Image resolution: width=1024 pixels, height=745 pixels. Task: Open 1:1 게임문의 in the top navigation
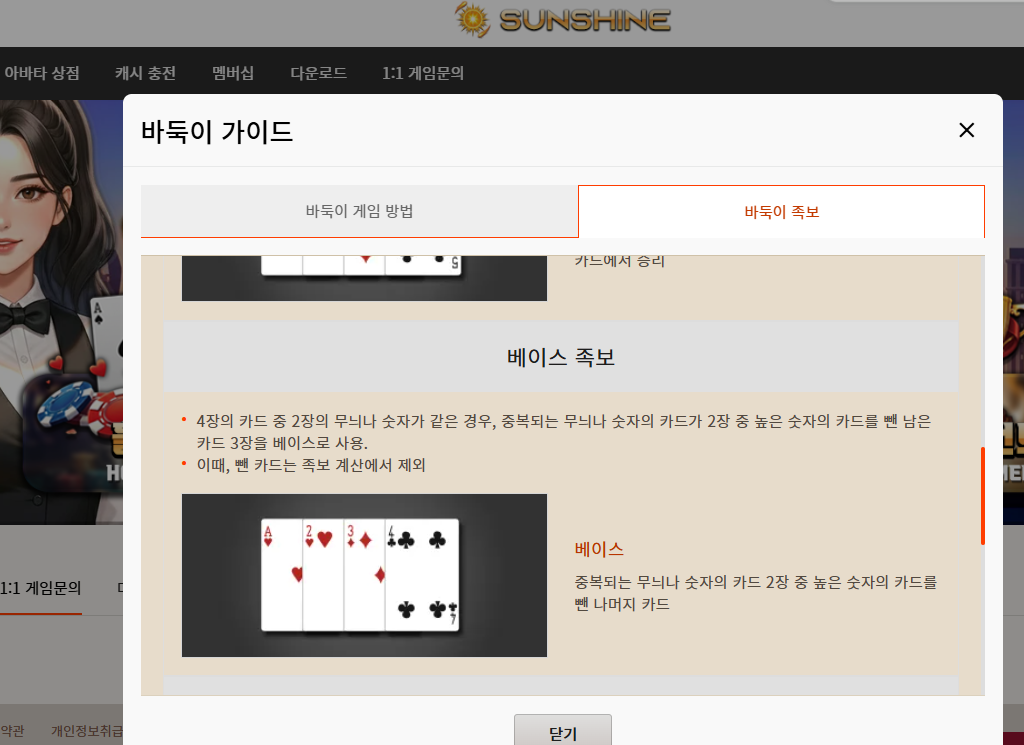[423, 72]
